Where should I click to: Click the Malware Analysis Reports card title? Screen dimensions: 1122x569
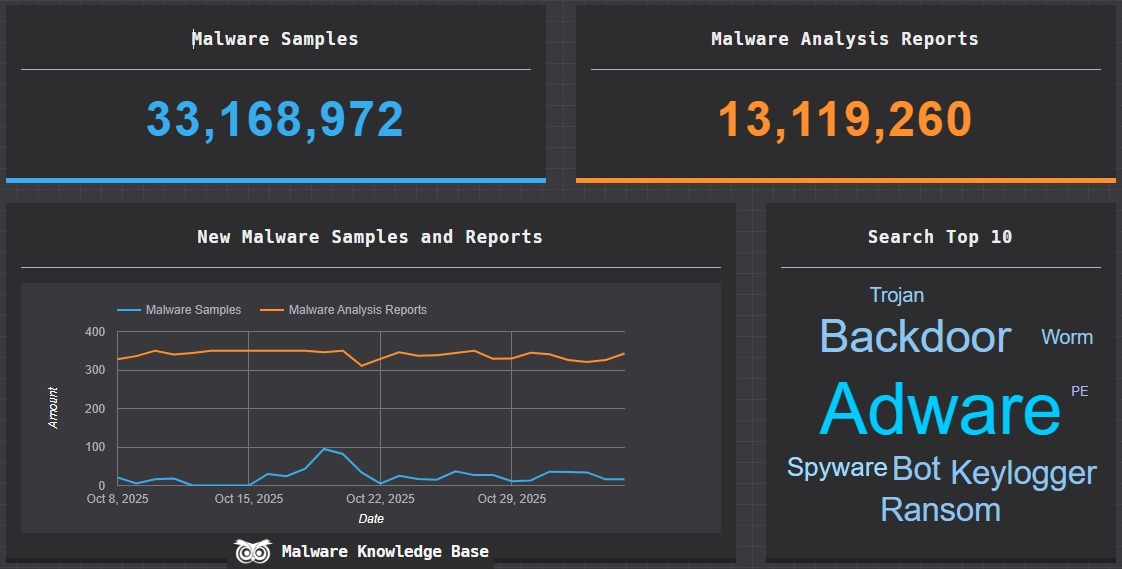pos(845,39)
